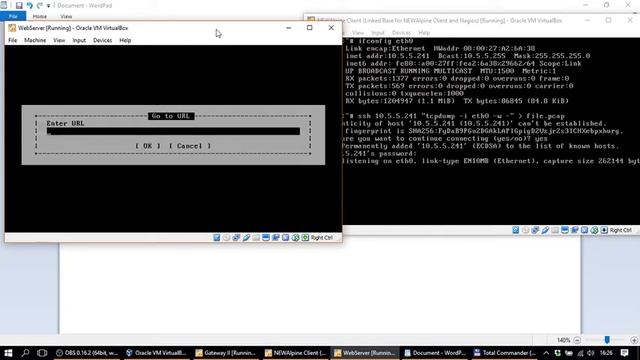This screenshot has width=640, height=360.
Task: Click mouse integration icon in NEWAlpine Client status bar
Action: [x=594, y=230]
